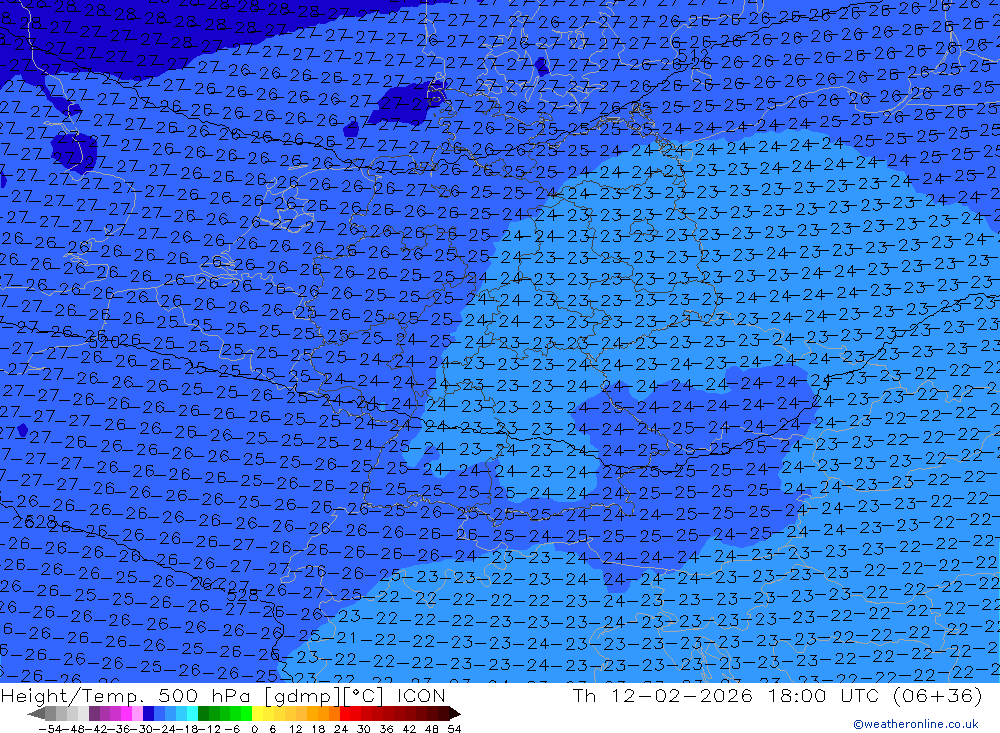Image resolution: width=1000 pixels, height=733 pixels.
Task: Pick the dark purple swatch at -42
Action: 94,713
